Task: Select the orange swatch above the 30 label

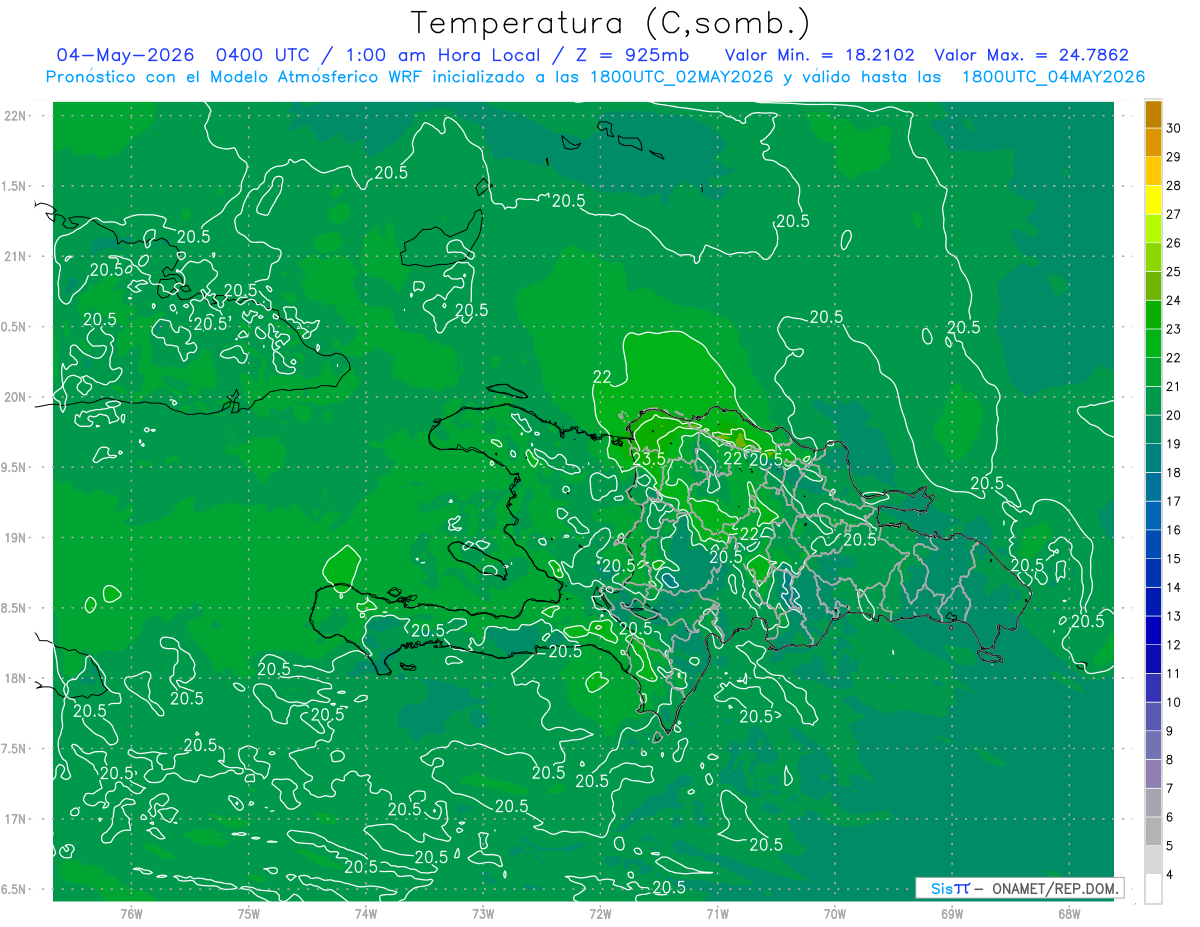Action: [x=1153, y=115]
